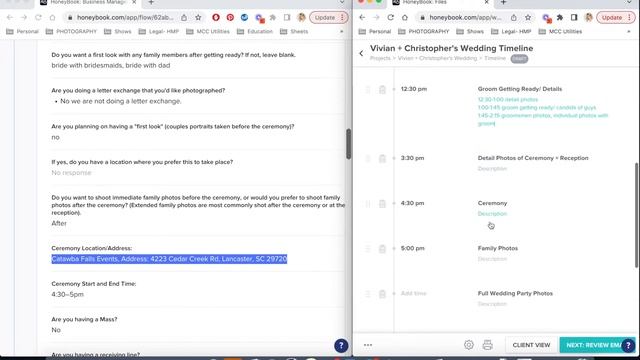The width and height of the screenshot is (640, 360).
Task: Click the red Opera-style extension icon in left browser
Action: tap(216, 18)
